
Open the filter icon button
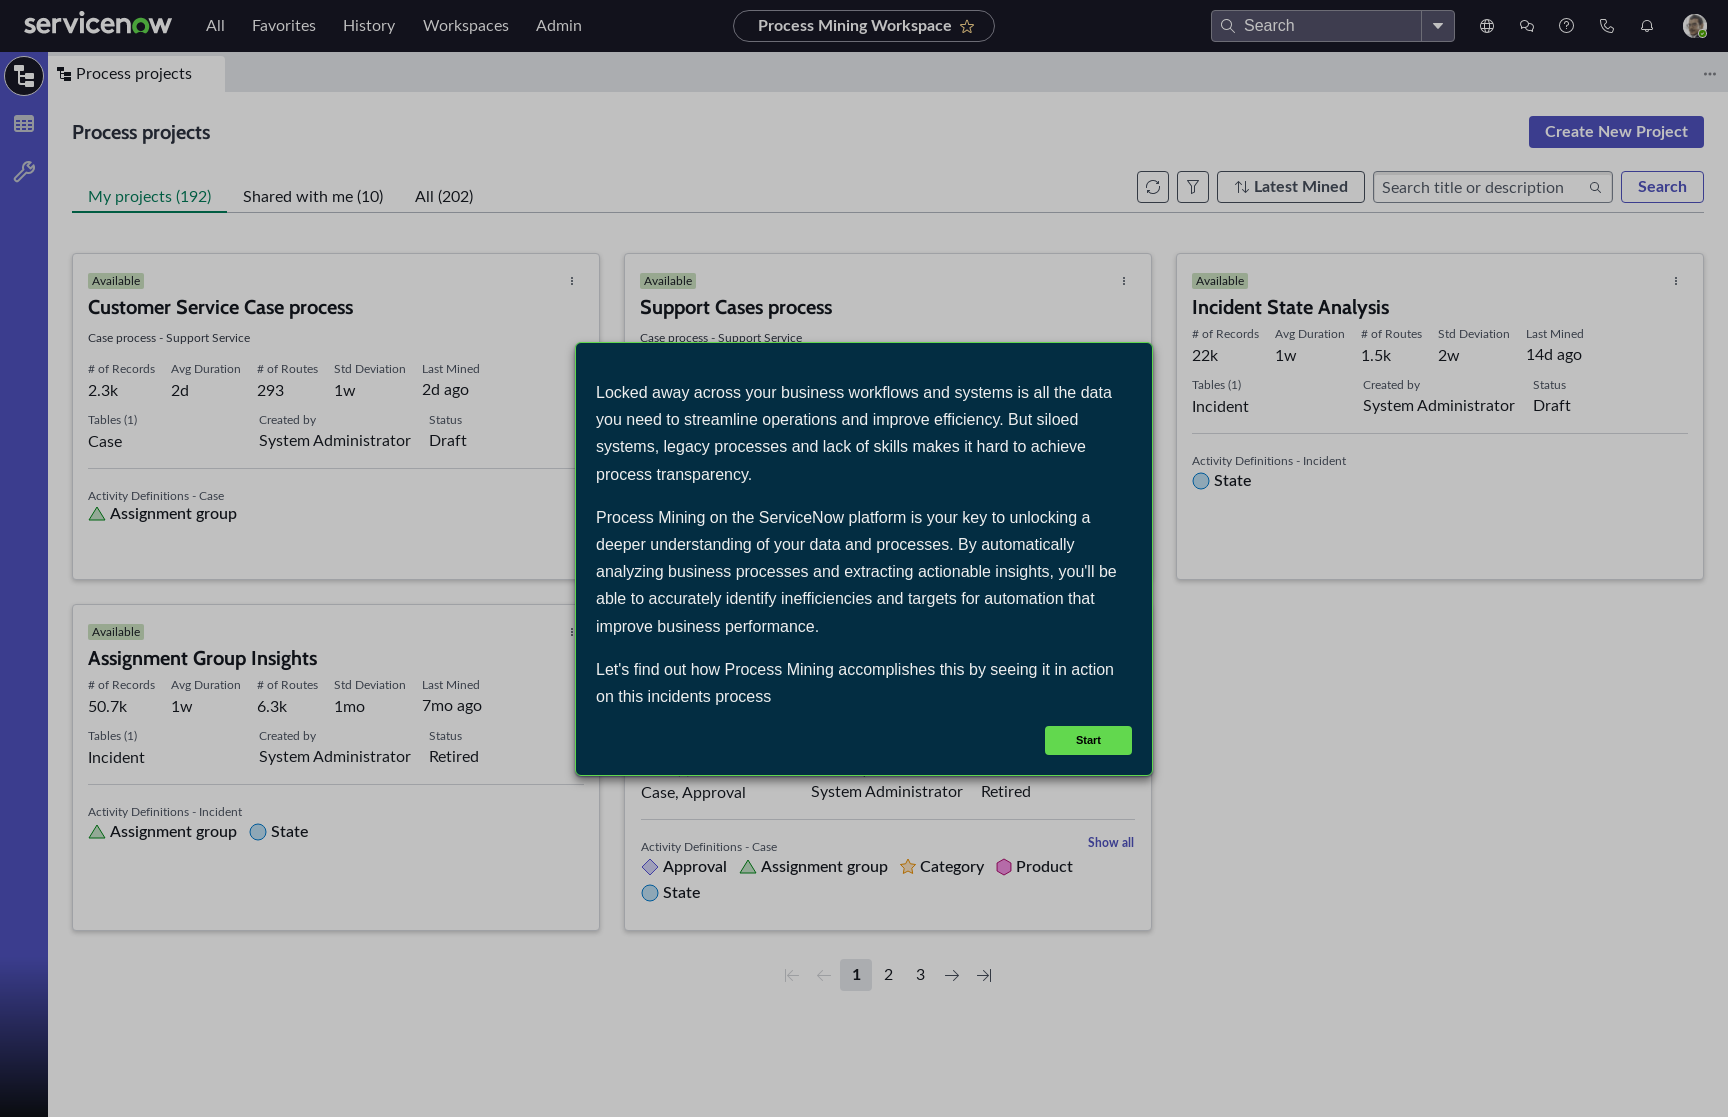(x=1193, y=187)
